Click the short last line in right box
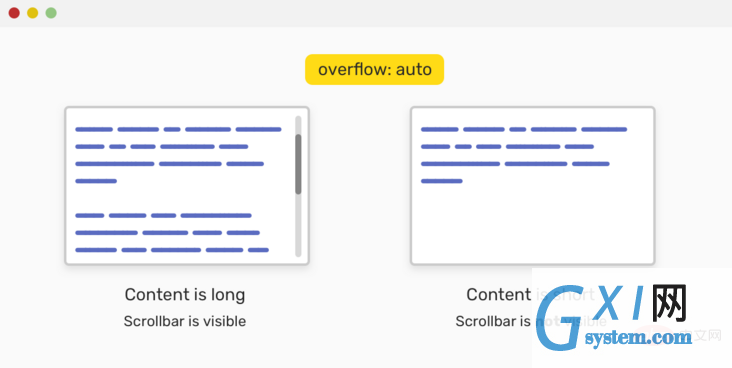This screenshot has height=368, width=732. 442,181
